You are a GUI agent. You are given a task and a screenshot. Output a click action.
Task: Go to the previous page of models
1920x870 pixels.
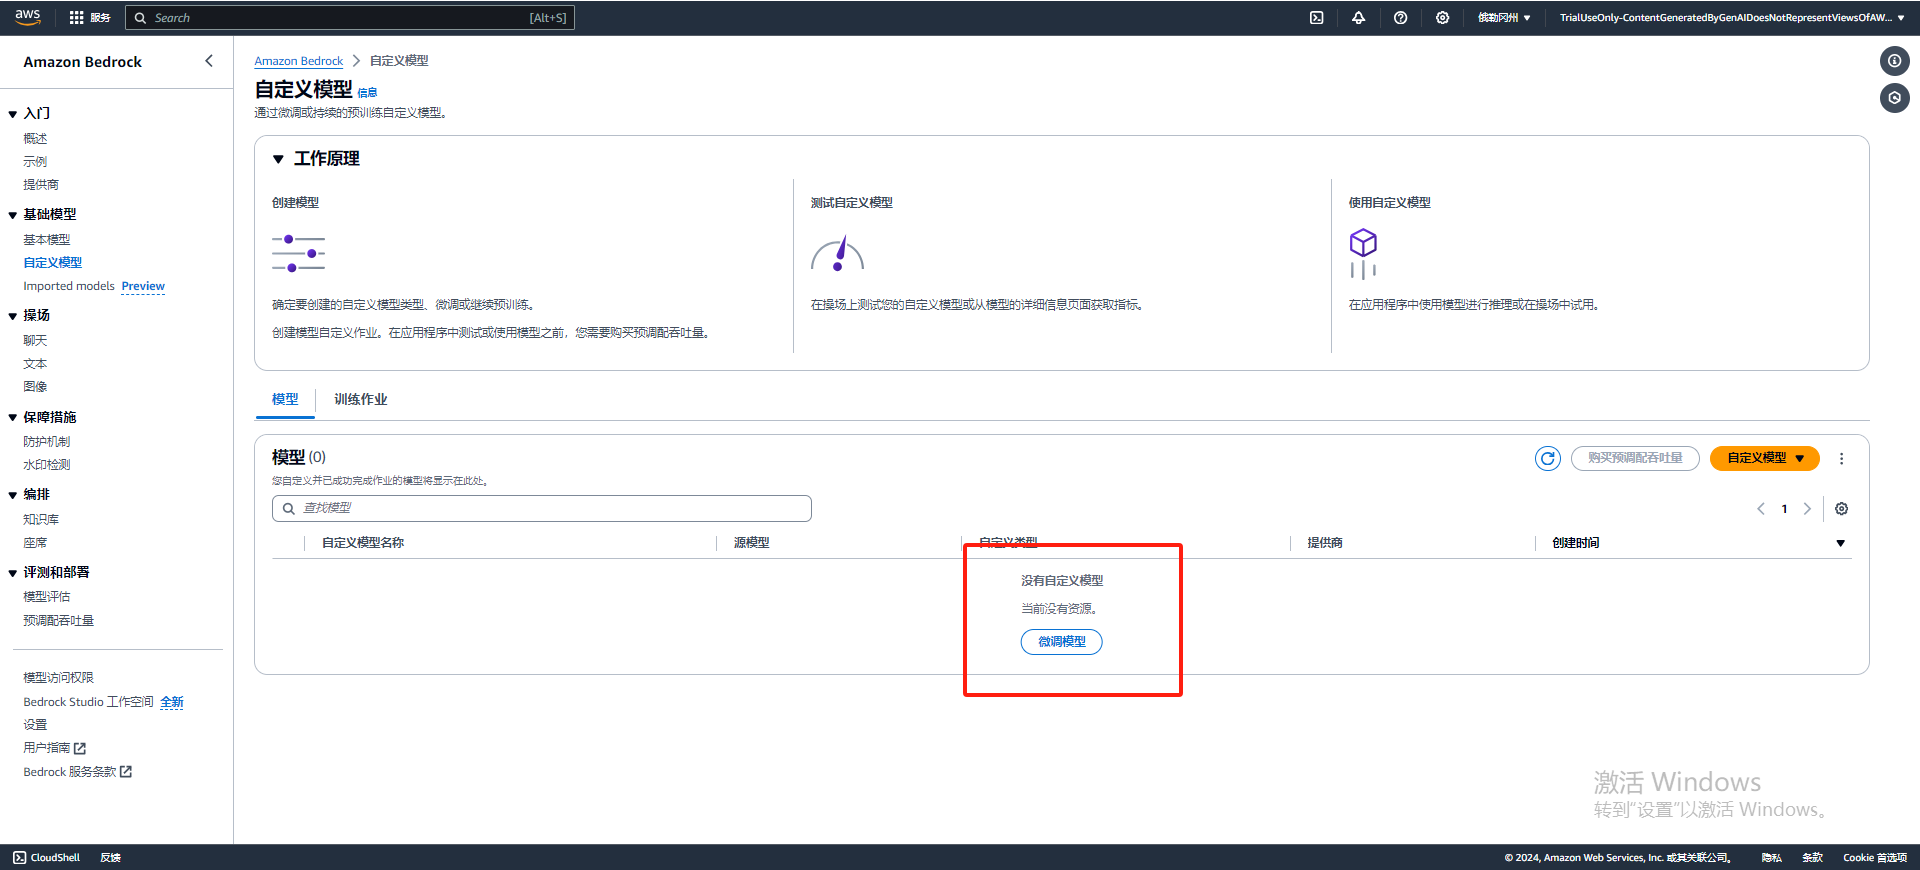[1761, 509]
